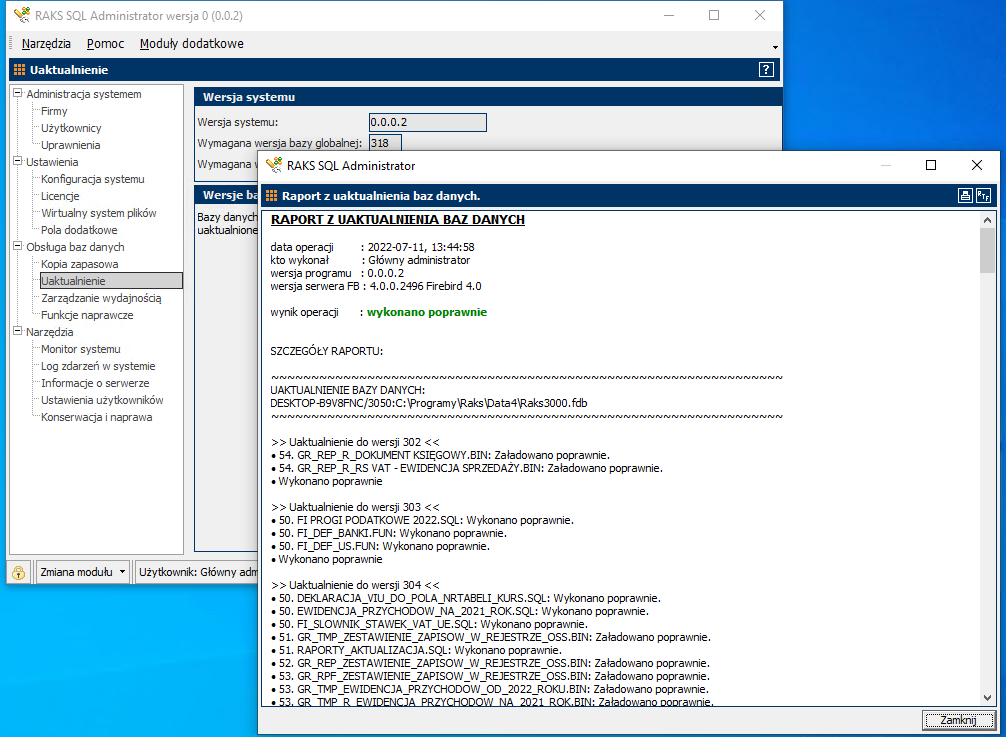Click the help question mark icon in Uaktualnienie header
Image resolution: width=1006 pixels, height=737 pixels.
pyautogui.click(x=766, y=70)
